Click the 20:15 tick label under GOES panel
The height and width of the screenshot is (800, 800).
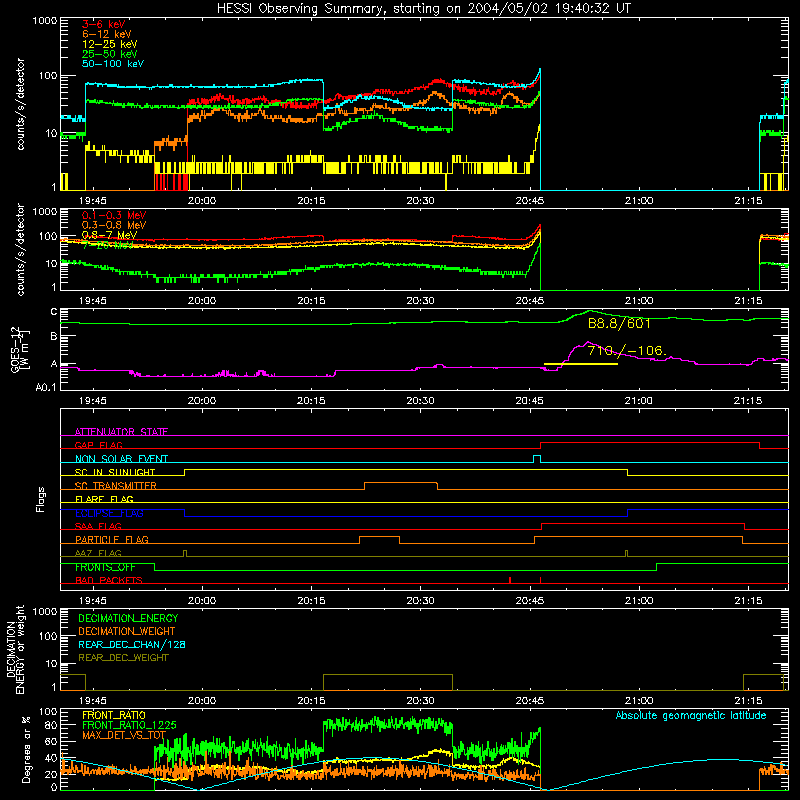click(311, 401)
